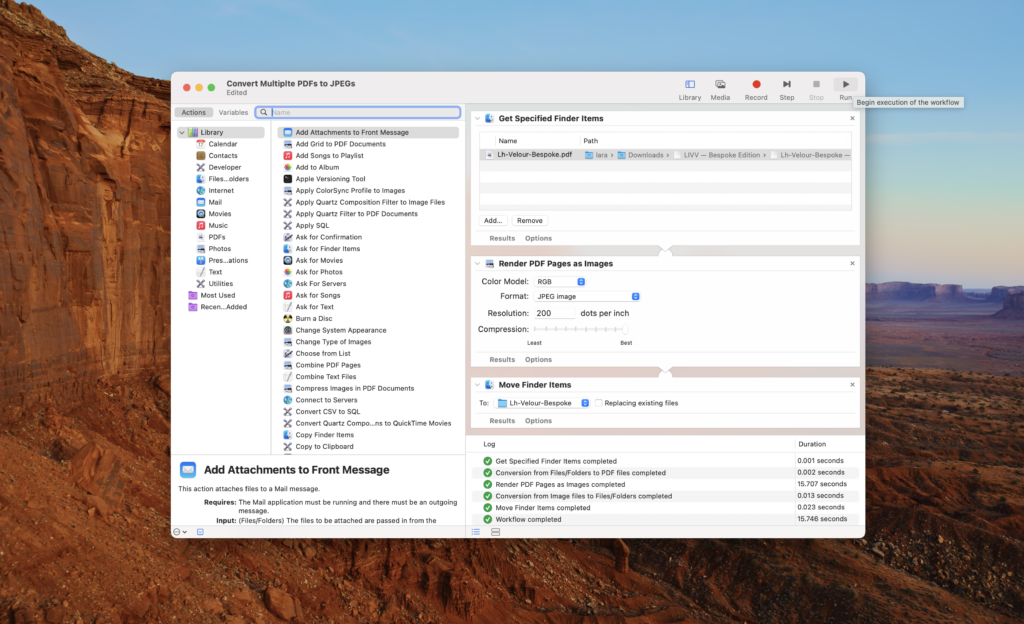The width and height of the screenshot is (1024, 624).
Task: Click the Run workflow play icon
Action: (x=846, y=85)
